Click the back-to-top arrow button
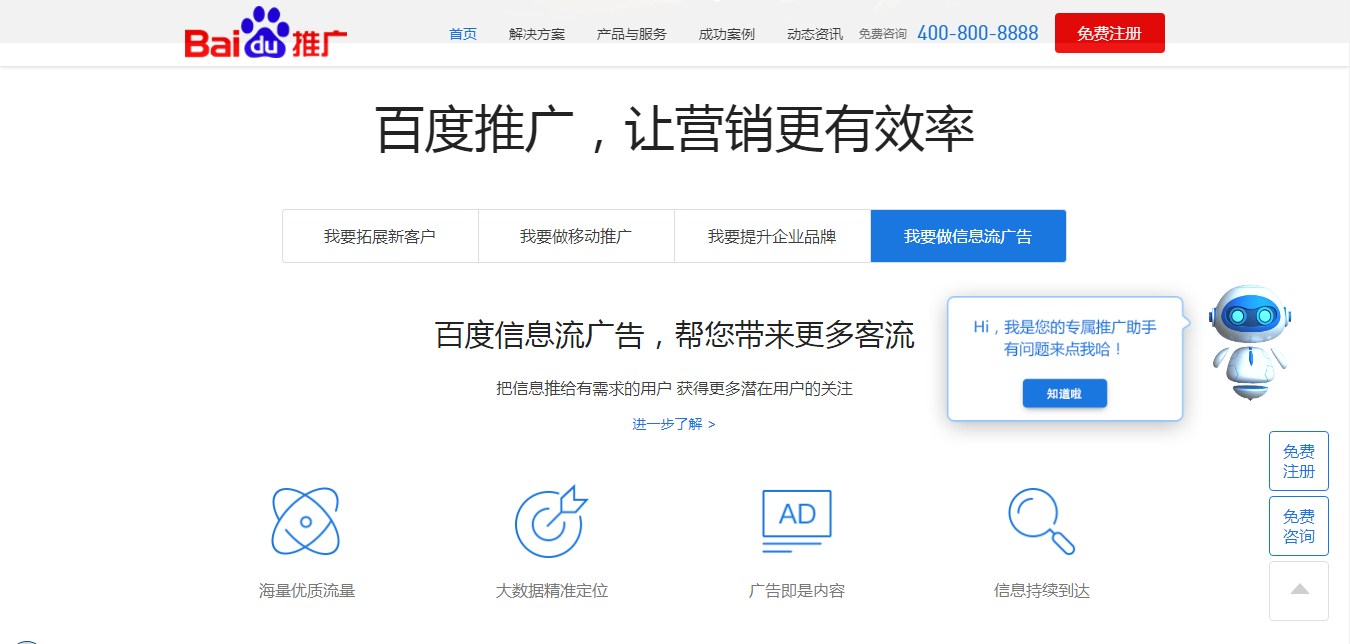 (1299, 591)
